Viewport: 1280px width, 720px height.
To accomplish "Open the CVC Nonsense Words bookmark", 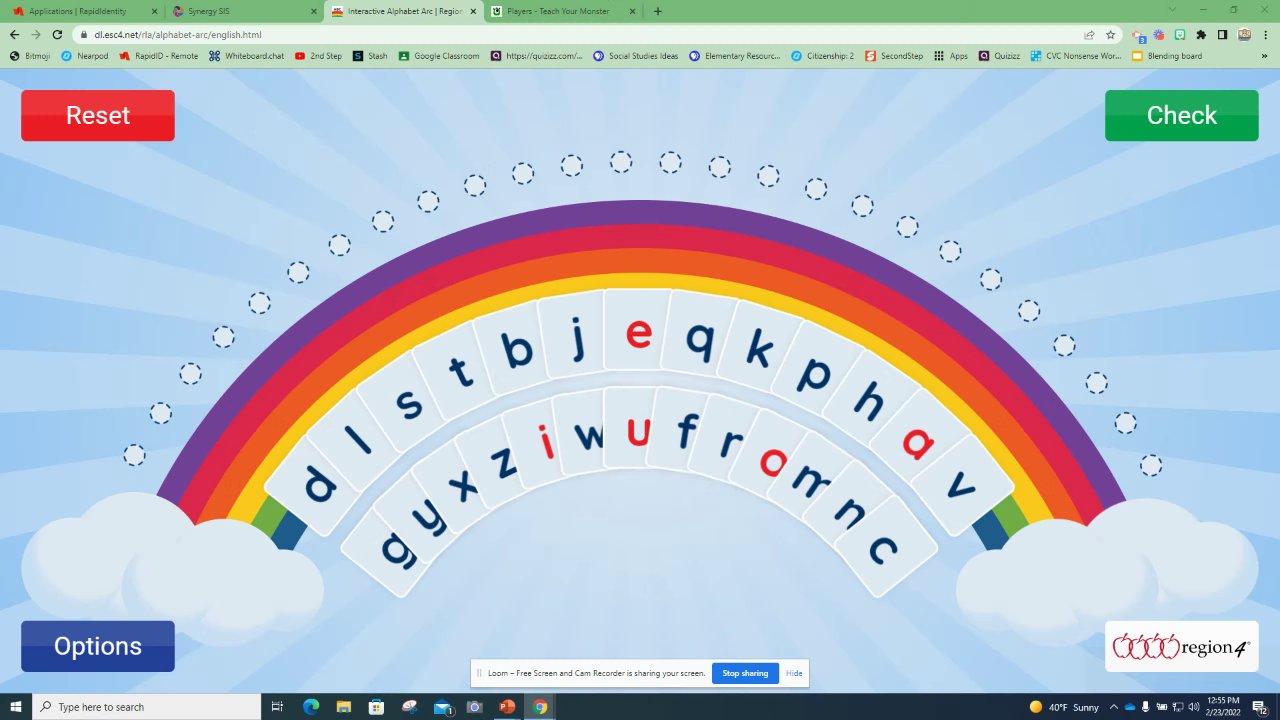I will coord(1076,56).
